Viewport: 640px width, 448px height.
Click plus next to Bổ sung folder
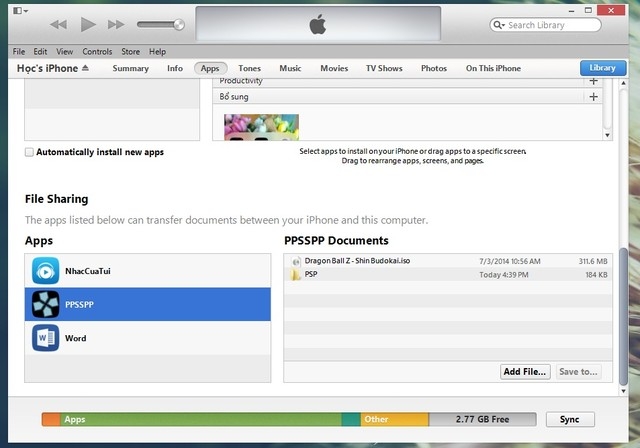tap(593, 97)
